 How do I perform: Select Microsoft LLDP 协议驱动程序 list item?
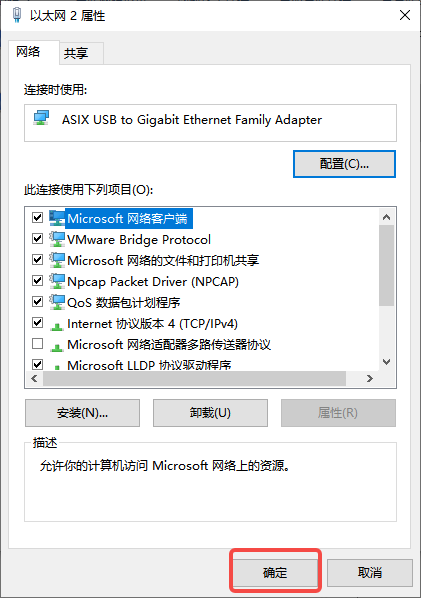point(149,365)
